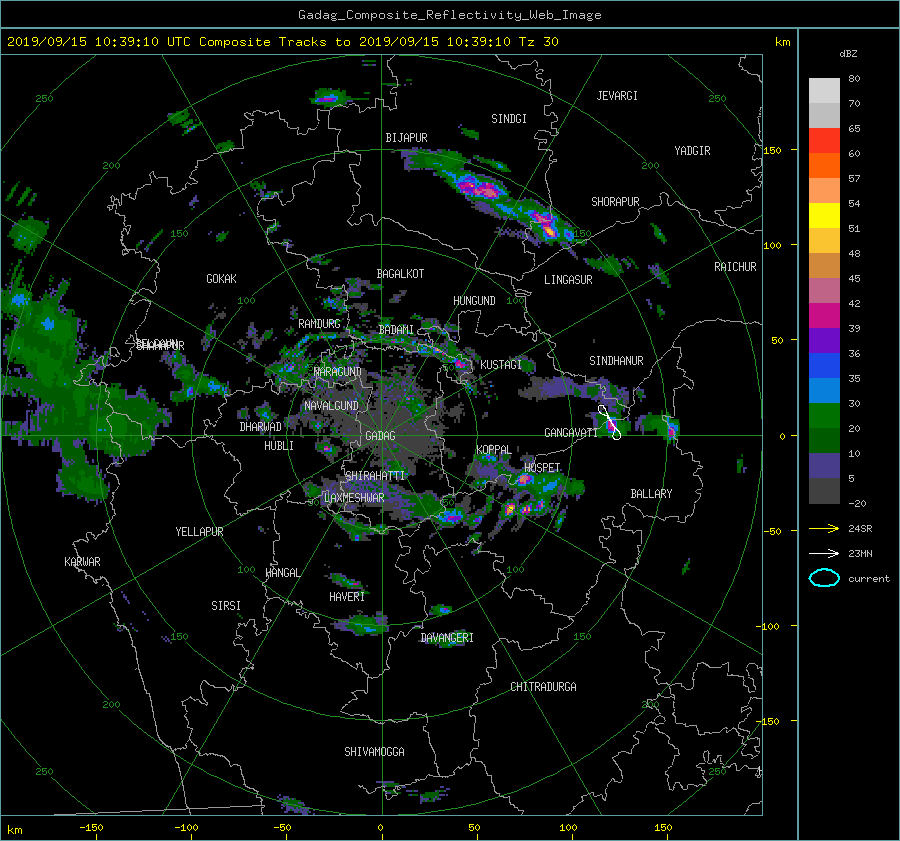Image resolution: width=900 pixels, height=841 pixels.
Task: Select the red 60 dBZ legend swatch
Action: point(824,141)
